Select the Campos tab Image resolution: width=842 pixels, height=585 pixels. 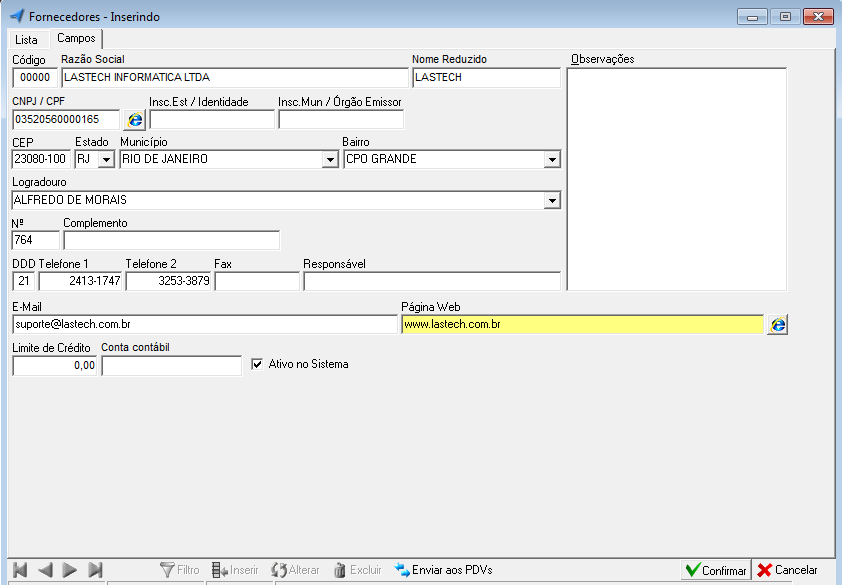point(76,38)
